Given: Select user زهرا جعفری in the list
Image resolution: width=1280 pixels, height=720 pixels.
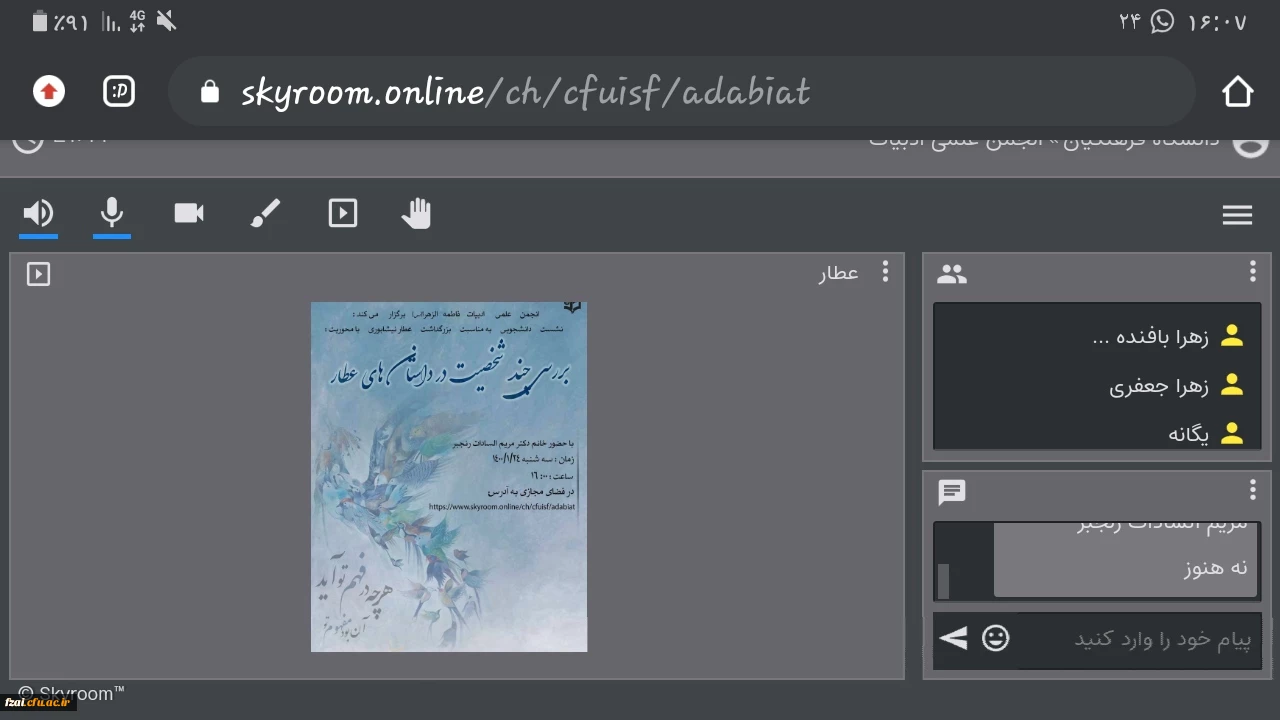Looking at the screenshot, I should [1160, 386].
